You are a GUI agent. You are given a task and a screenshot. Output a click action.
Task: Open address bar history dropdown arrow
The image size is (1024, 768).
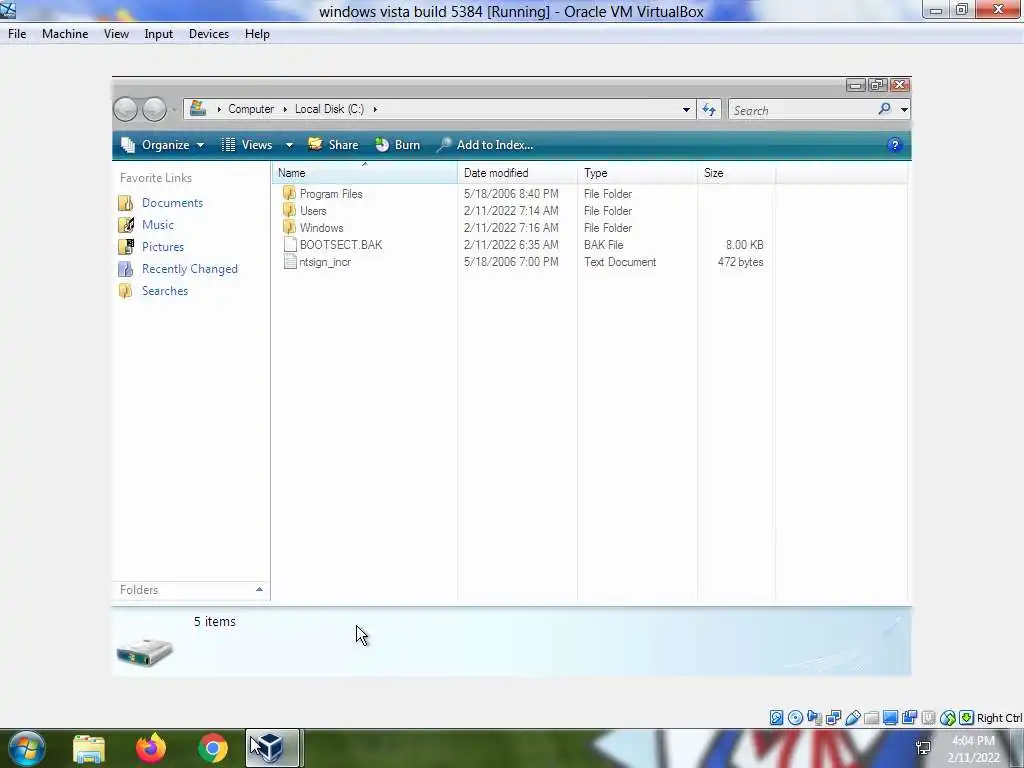click(x=686, y=110)
